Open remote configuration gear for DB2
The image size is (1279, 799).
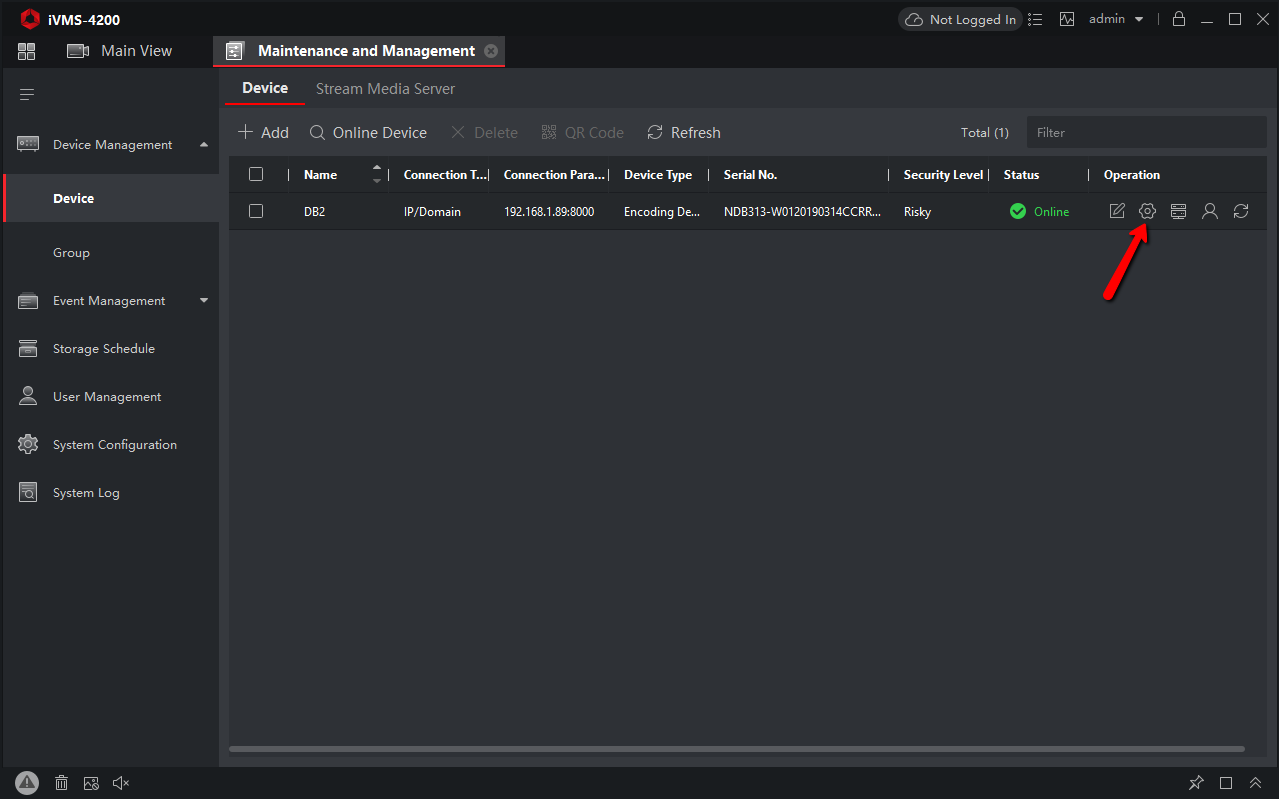tap(1147, 211)
